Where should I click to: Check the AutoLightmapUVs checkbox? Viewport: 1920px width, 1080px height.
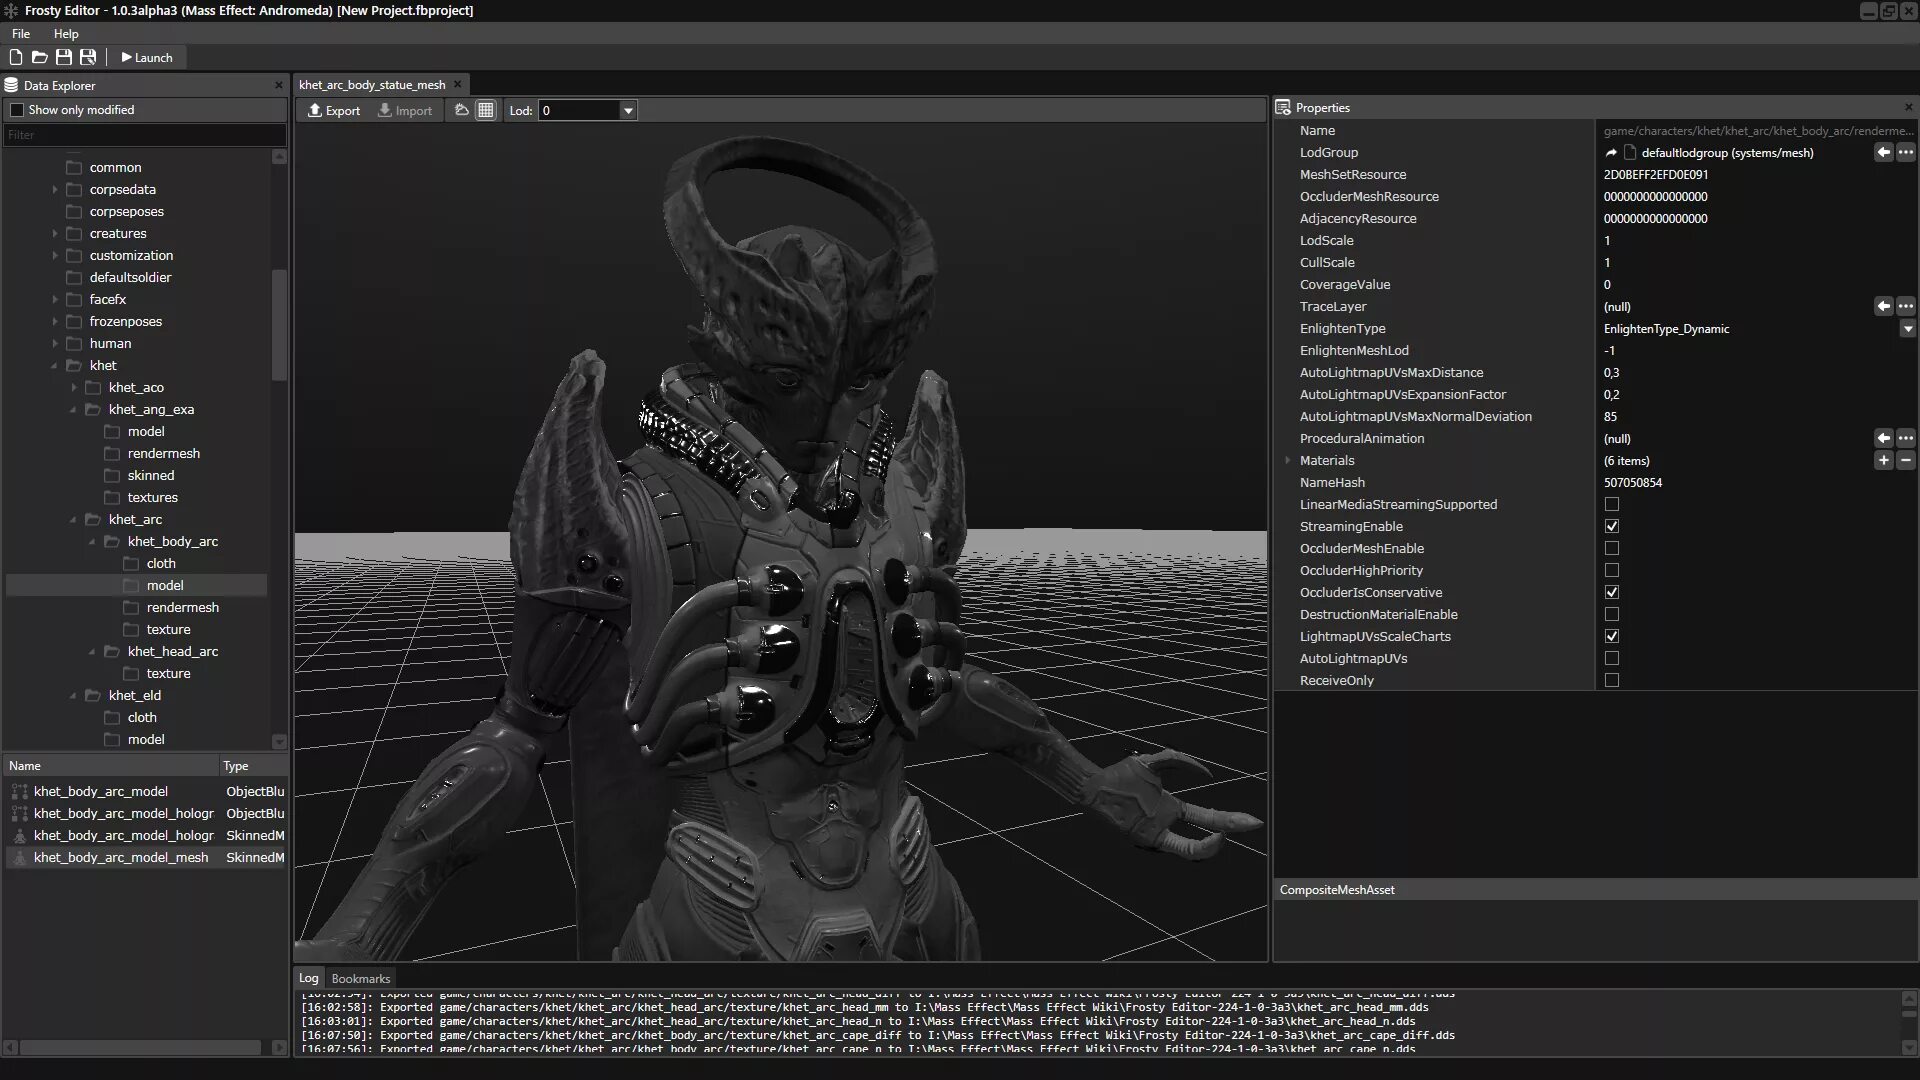pyautogui.click(x=1612, y=658)
